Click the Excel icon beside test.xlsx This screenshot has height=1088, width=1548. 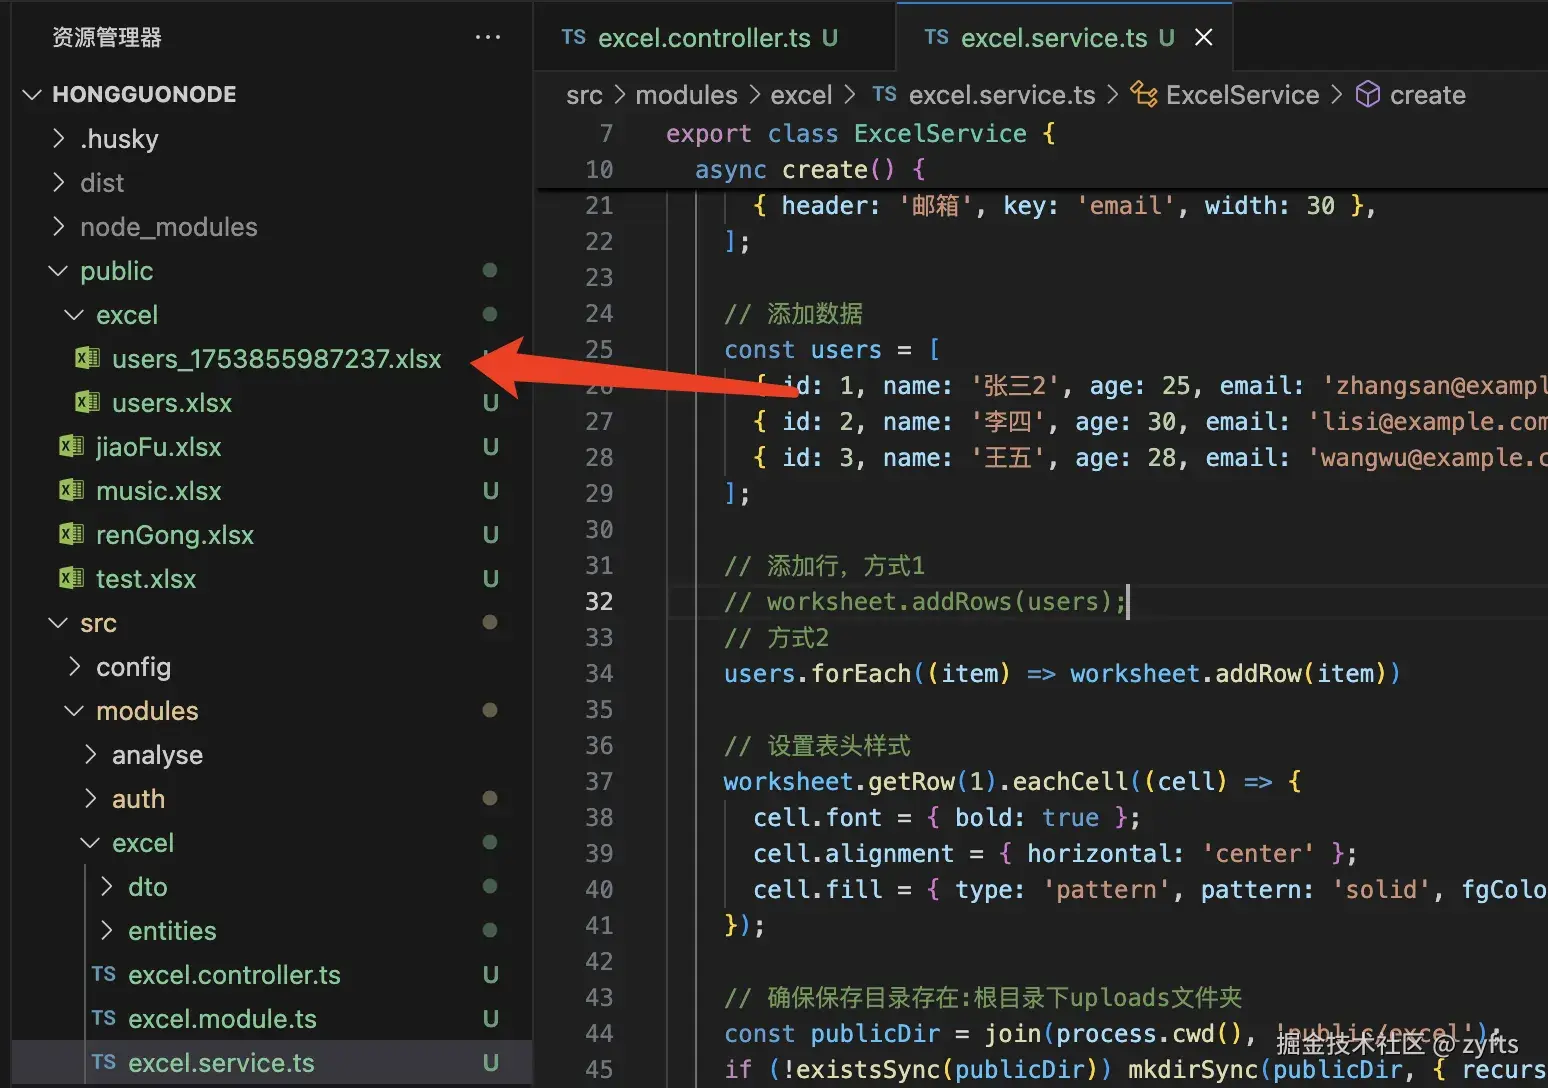(x=71, y=578)
